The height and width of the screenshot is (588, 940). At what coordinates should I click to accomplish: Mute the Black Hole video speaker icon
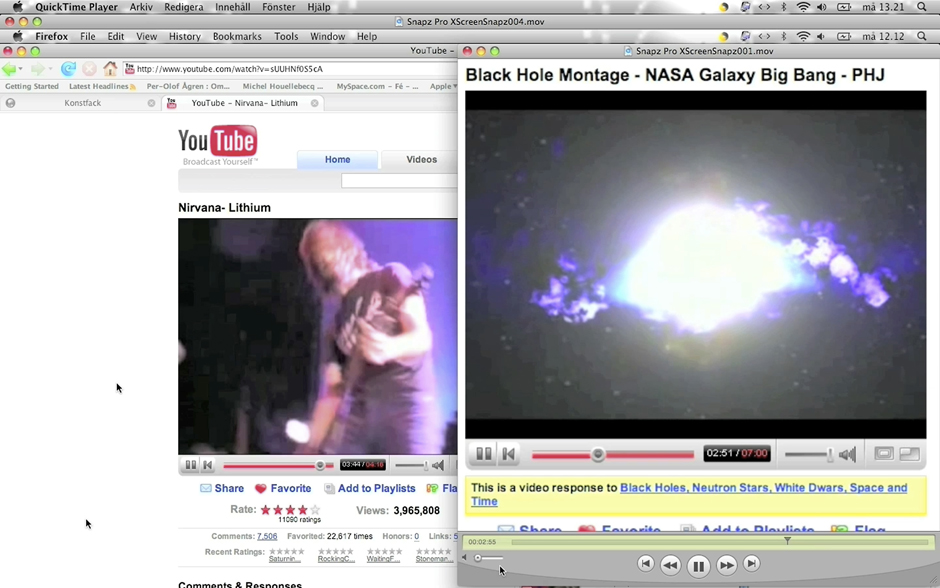pos(848,454)
